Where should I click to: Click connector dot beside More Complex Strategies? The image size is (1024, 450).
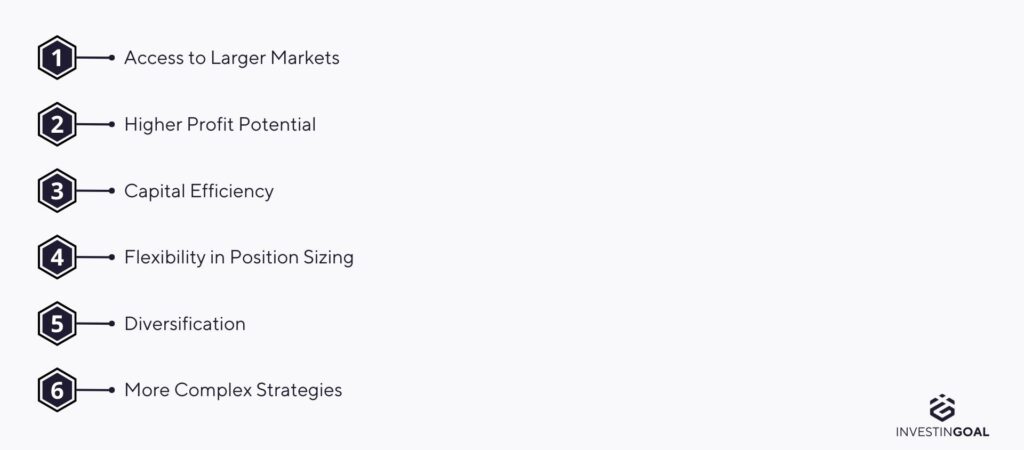point(112,391)
